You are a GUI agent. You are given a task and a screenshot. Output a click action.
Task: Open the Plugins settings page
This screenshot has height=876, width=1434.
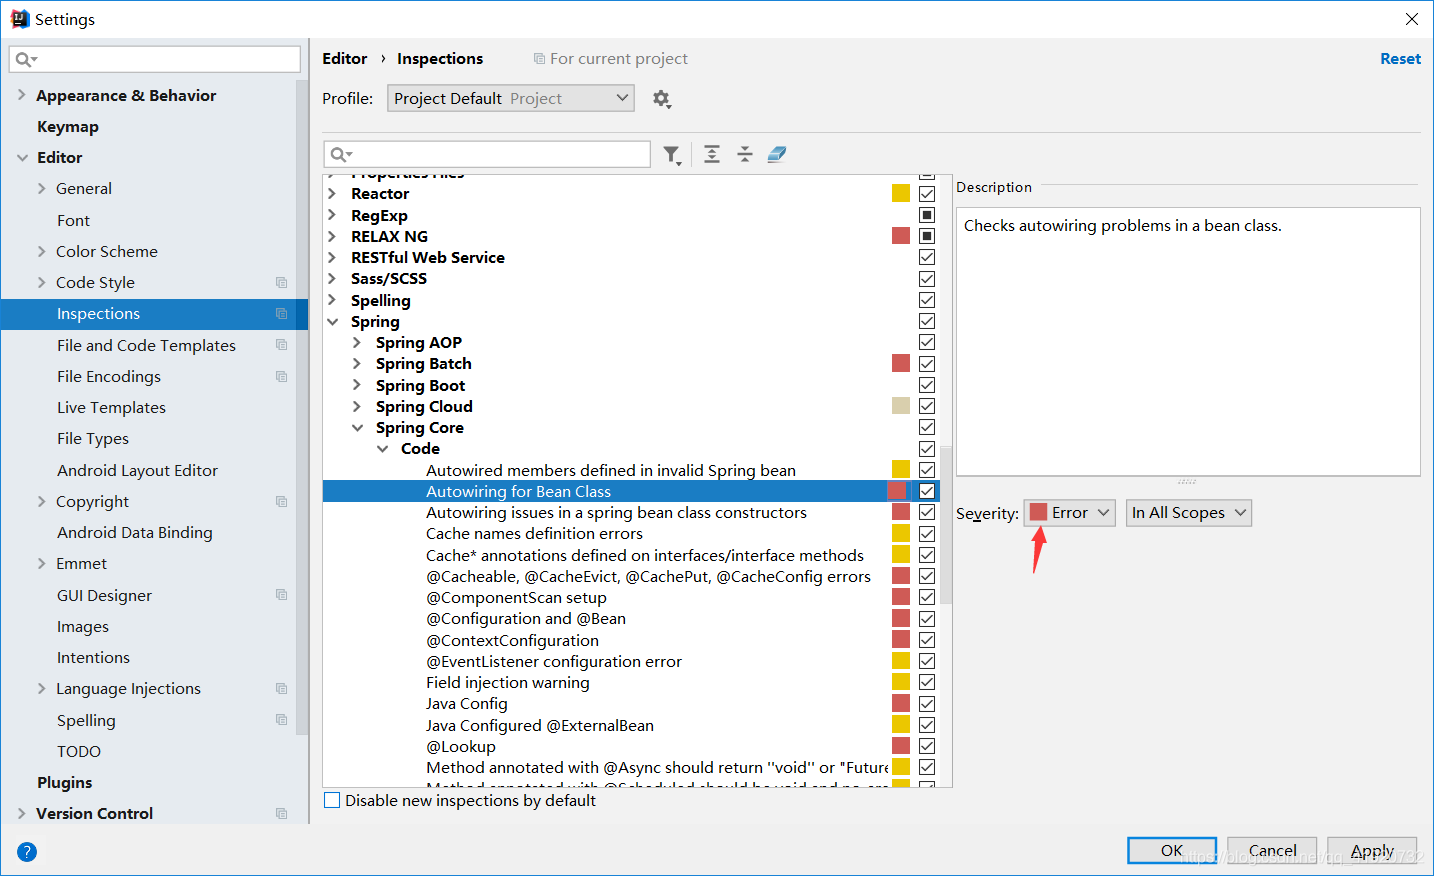coord(65,783)
